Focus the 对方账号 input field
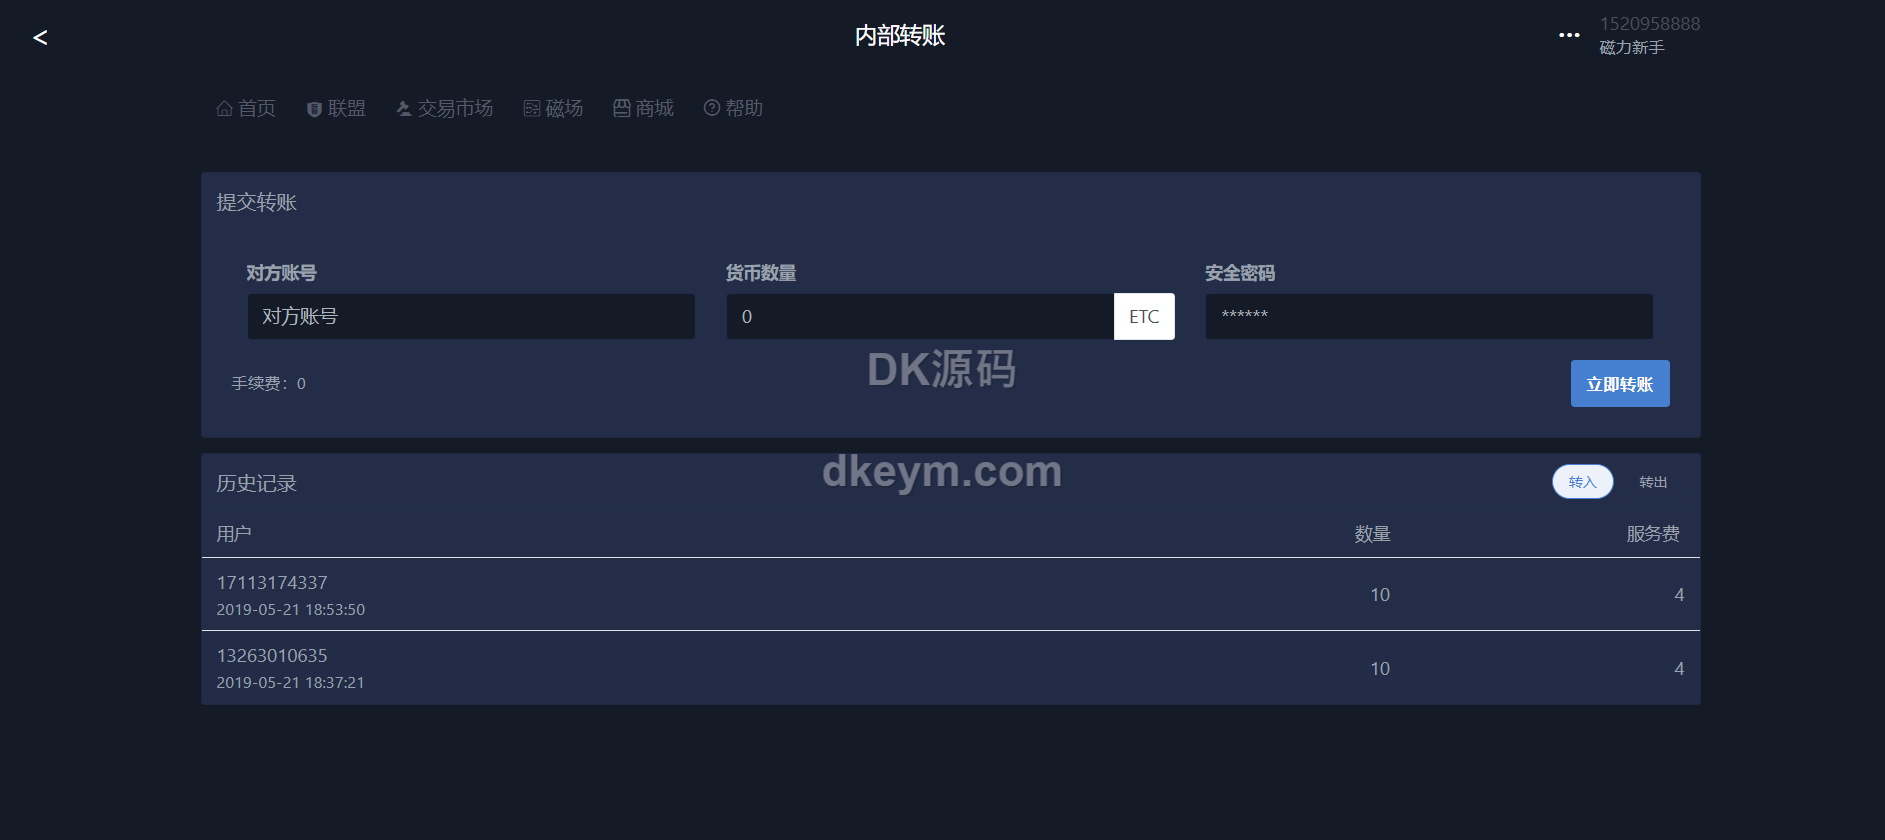This screenshot has width=1885, height=840. (x=471, y=317)
